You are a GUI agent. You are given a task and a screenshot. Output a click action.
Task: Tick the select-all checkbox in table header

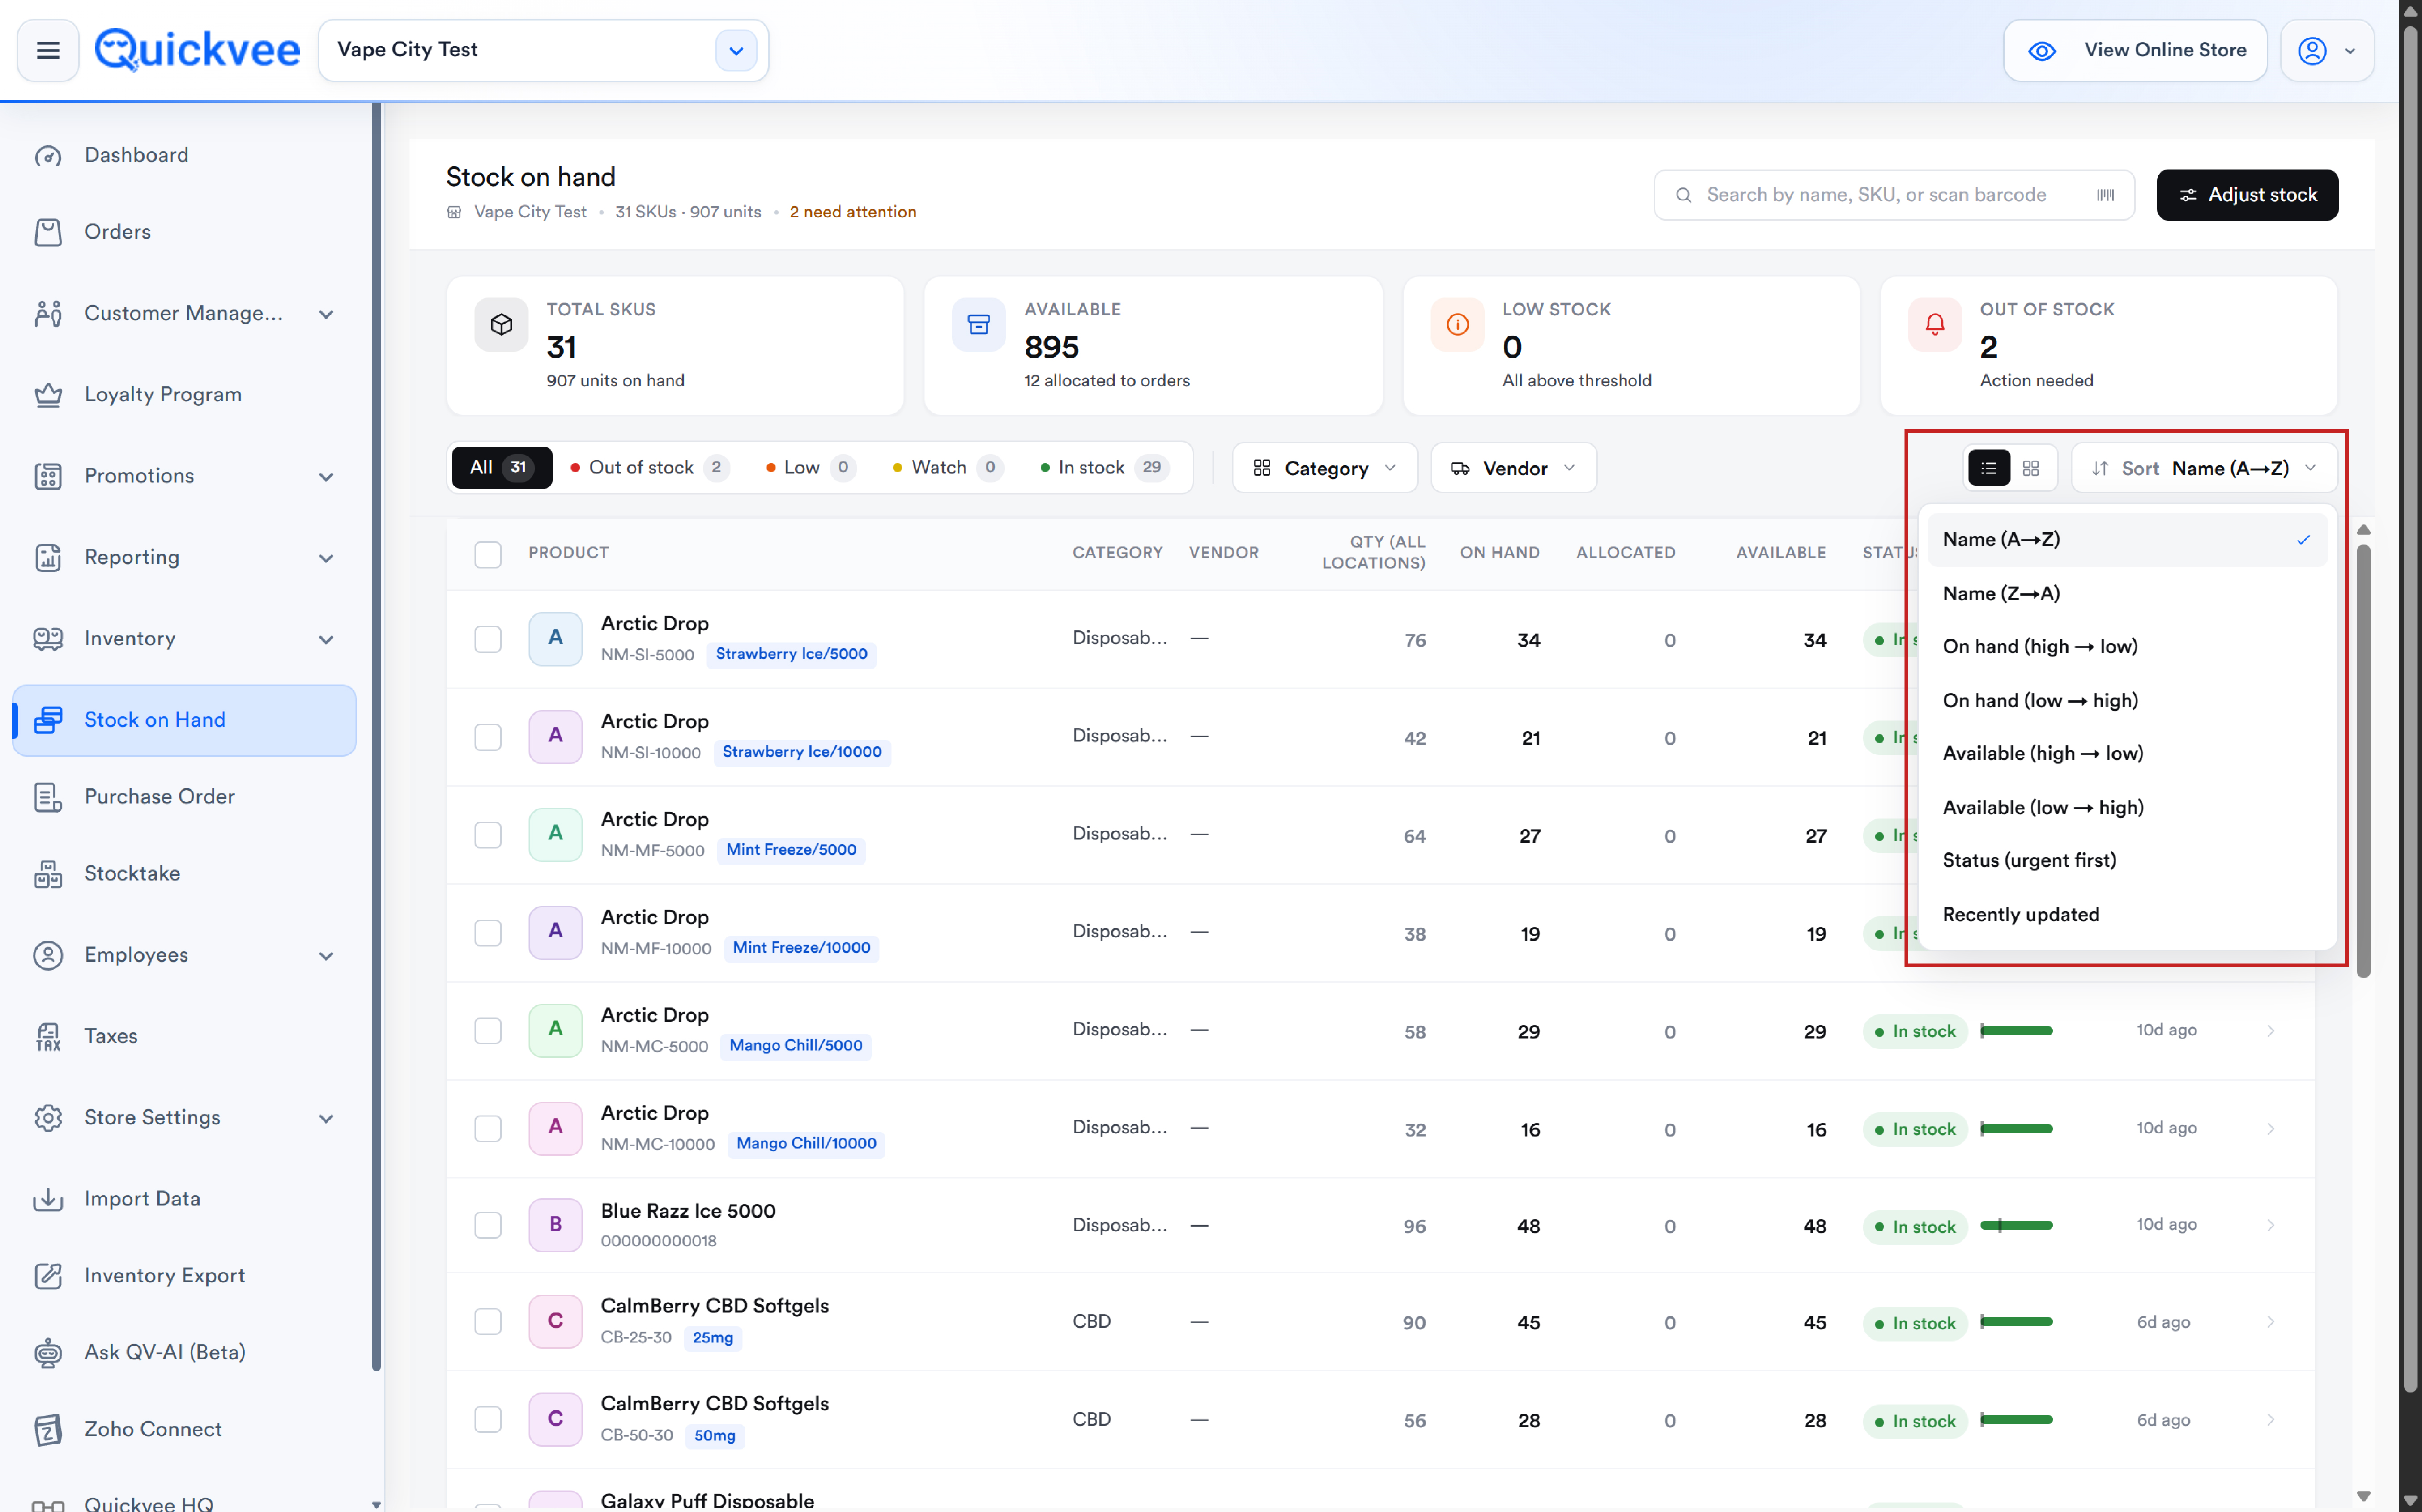[488, 554]
